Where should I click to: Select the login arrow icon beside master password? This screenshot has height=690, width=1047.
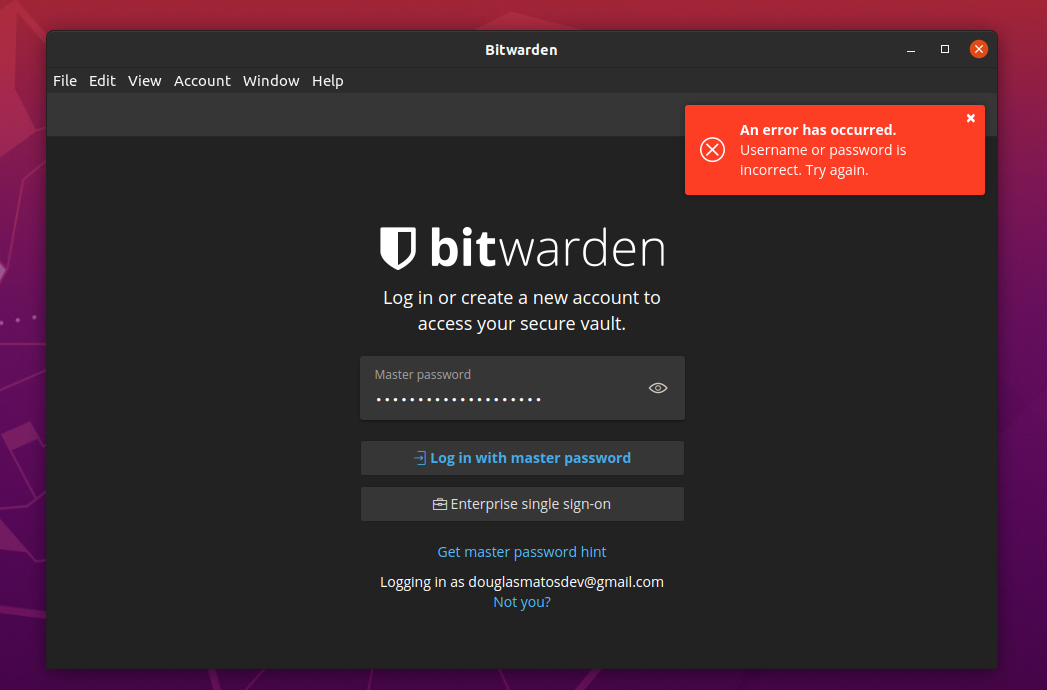coord(421,458)
